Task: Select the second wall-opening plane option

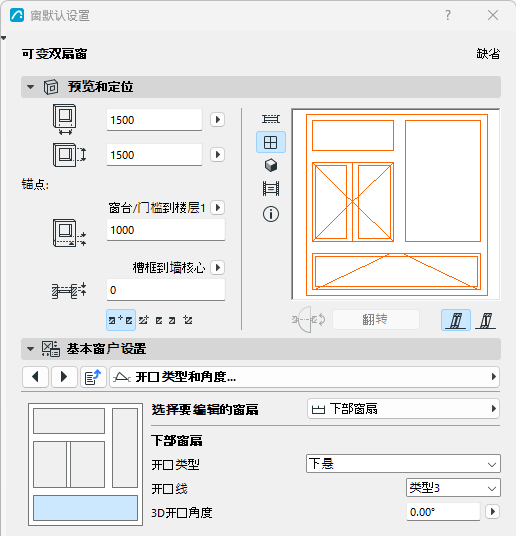Action: (x=486, y=320)
